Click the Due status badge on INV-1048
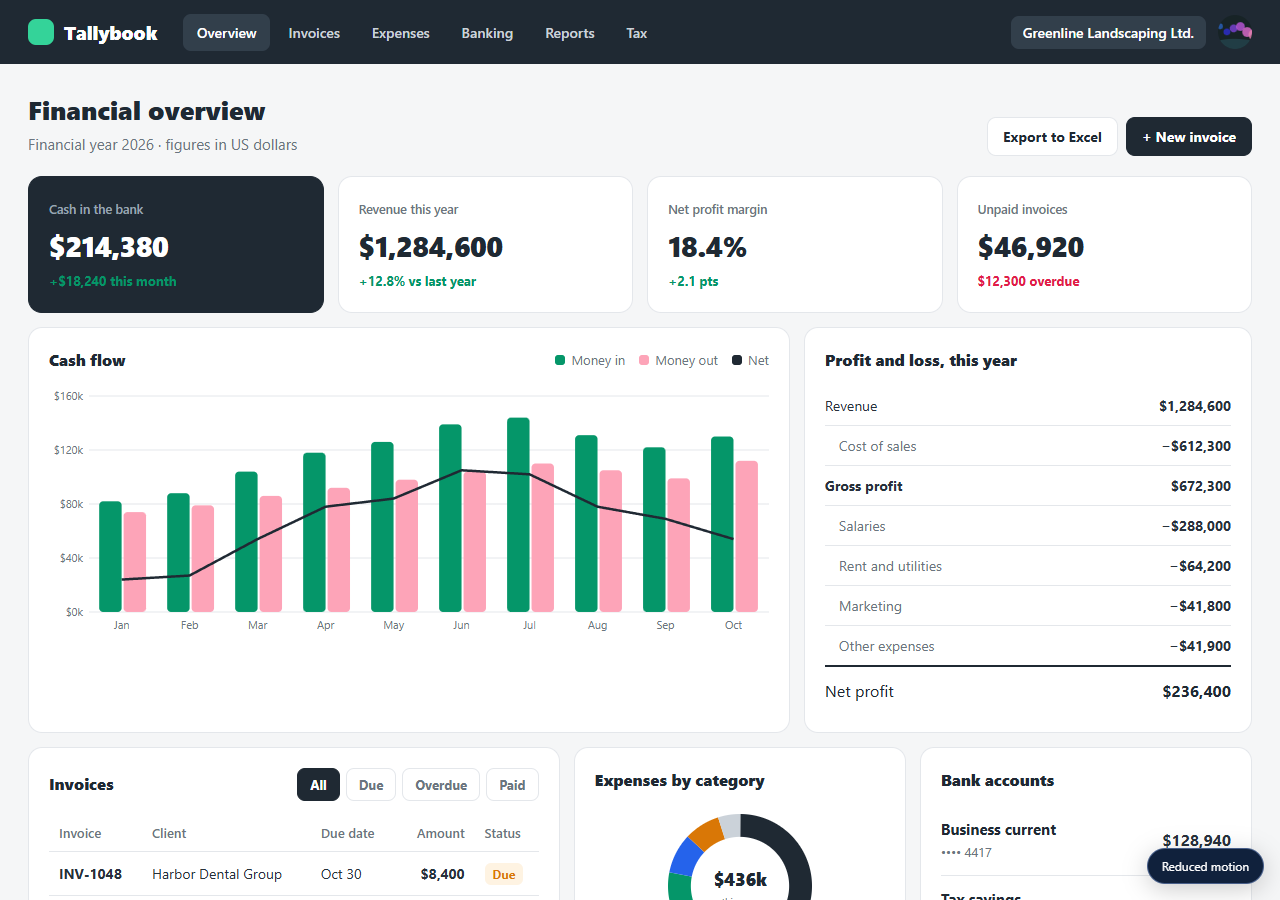 click(504, 875)
